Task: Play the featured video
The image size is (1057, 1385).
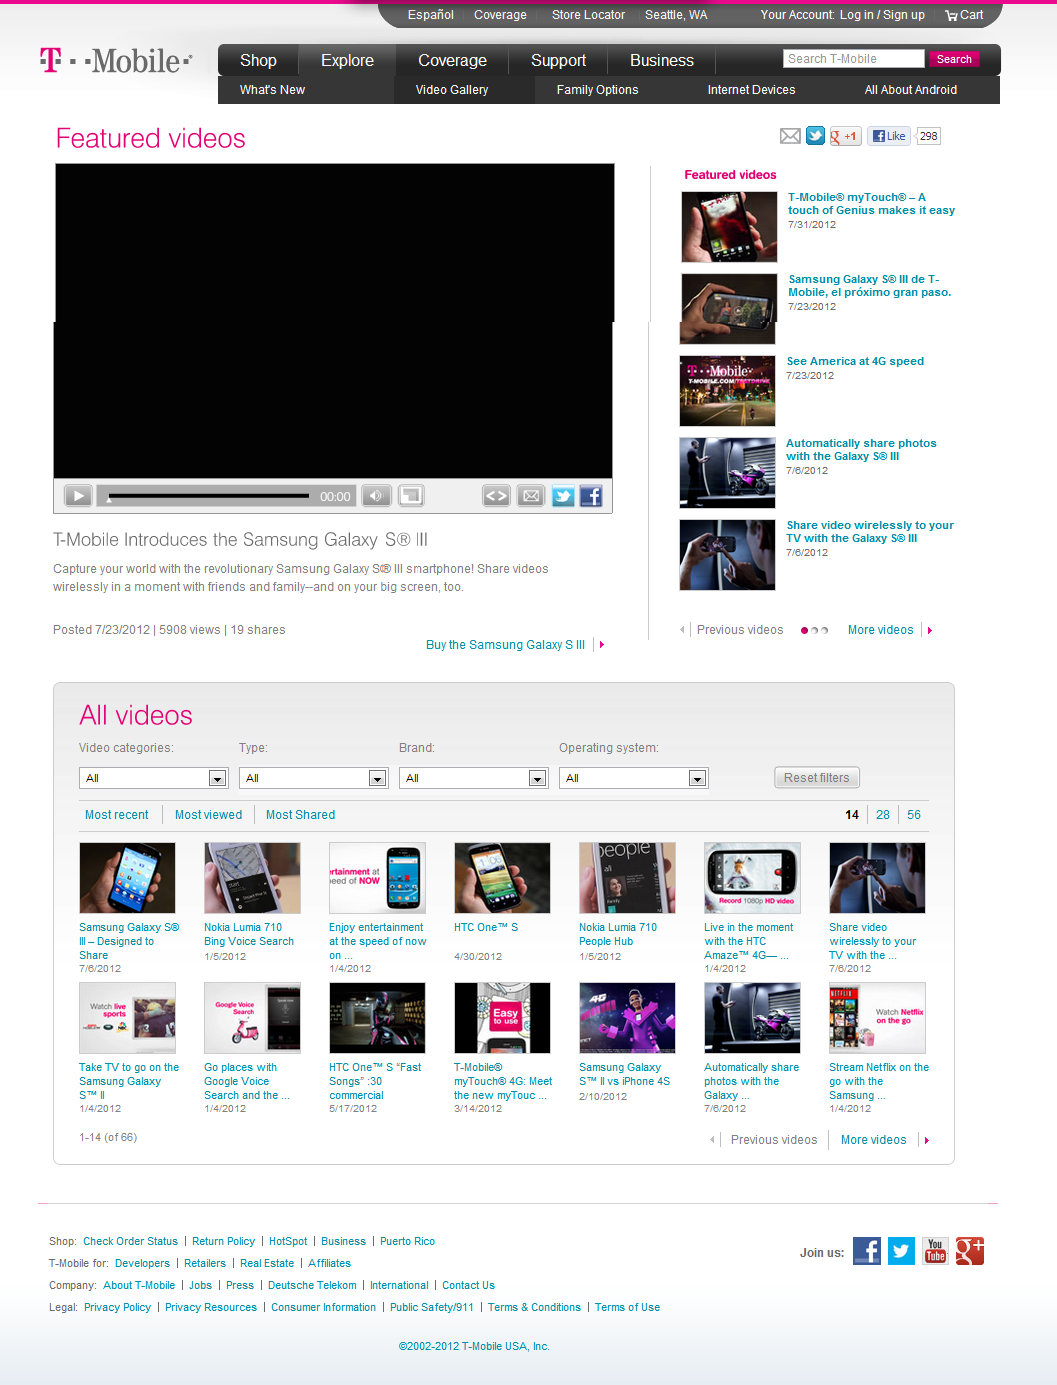Action: tap(78, 495)
